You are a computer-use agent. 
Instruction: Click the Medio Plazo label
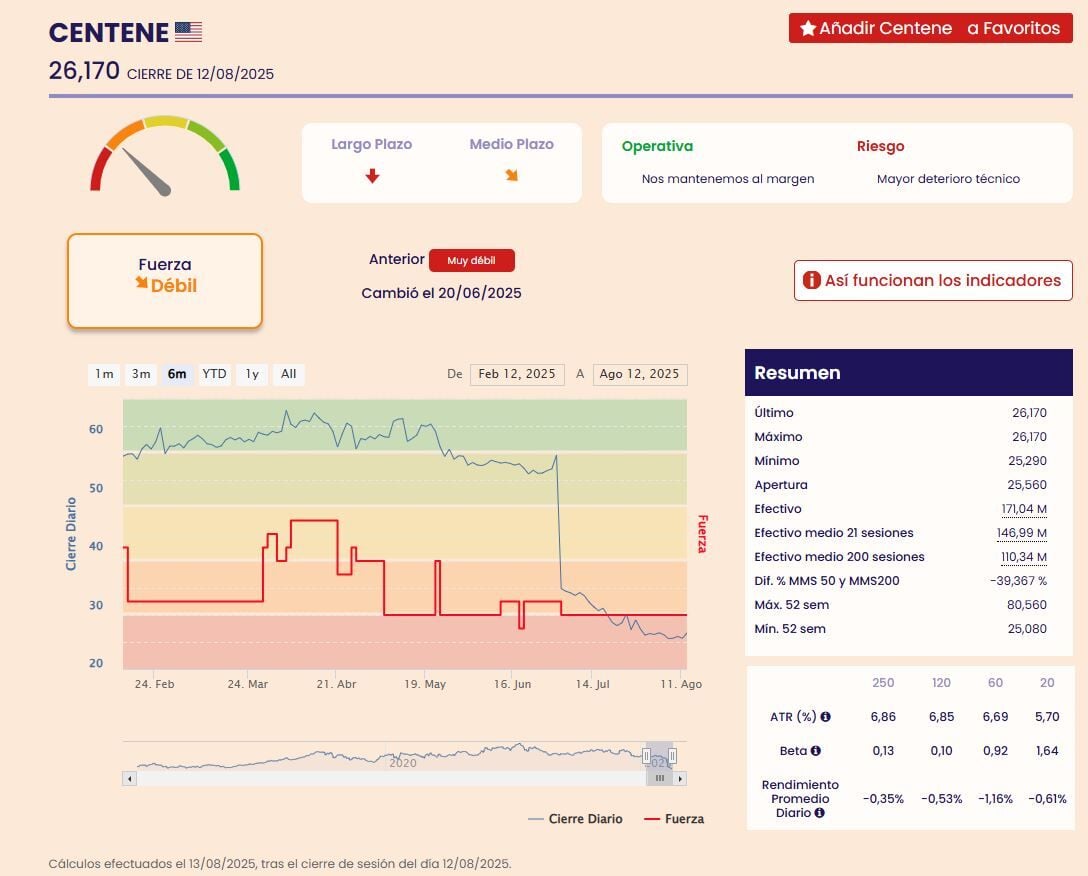tap(511, 144)
